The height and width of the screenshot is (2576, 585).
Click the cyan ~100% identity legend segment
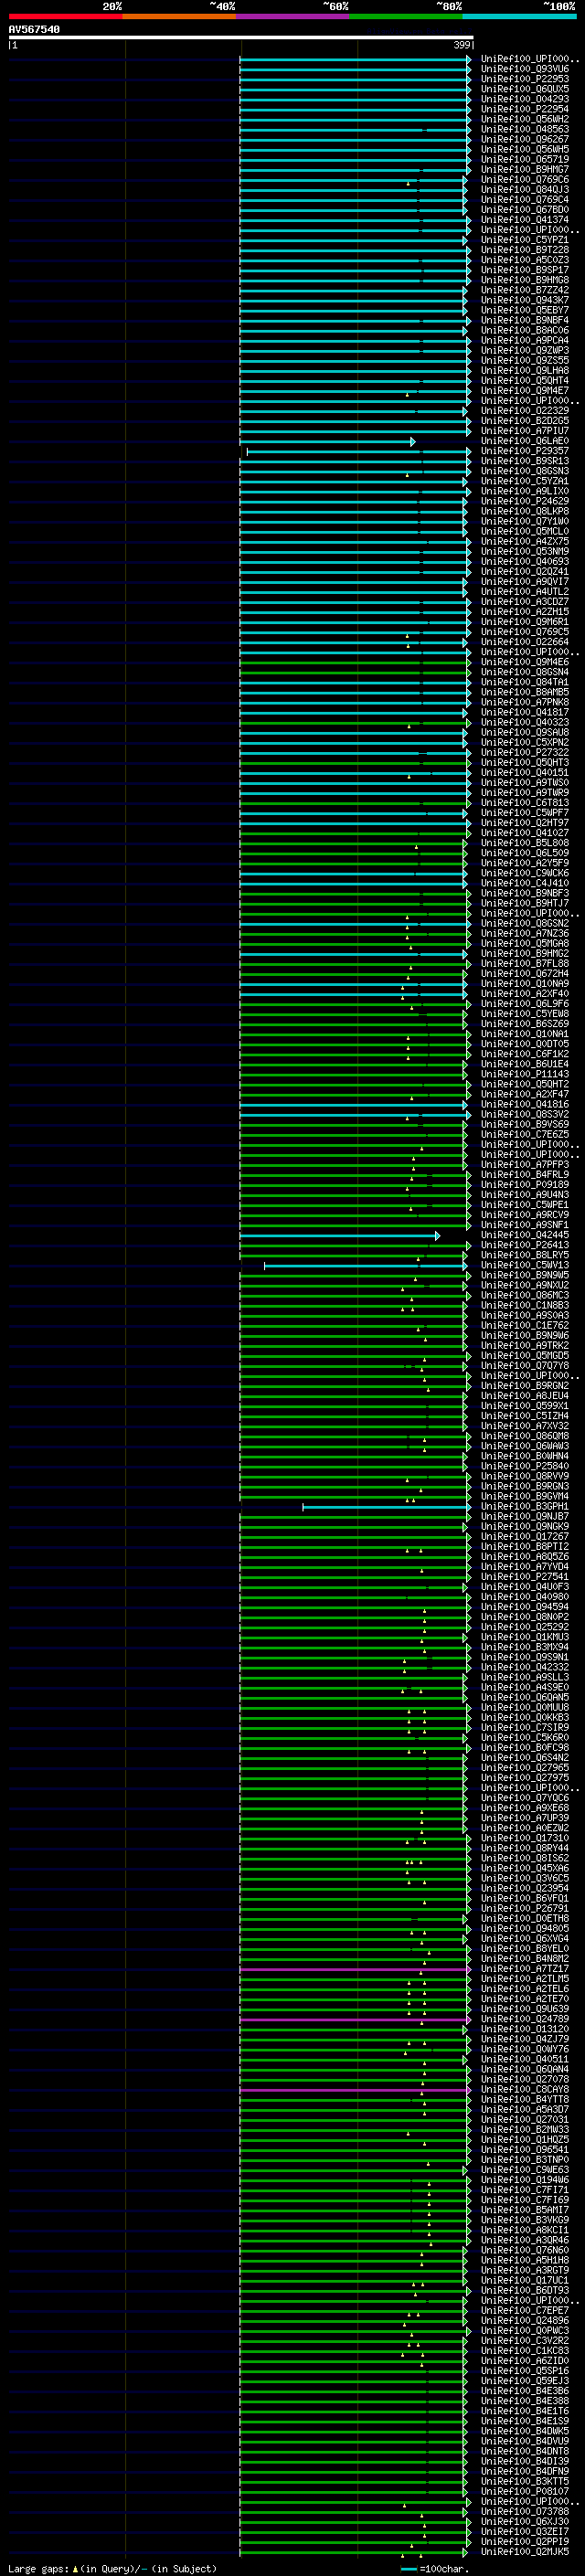[519, 16]
